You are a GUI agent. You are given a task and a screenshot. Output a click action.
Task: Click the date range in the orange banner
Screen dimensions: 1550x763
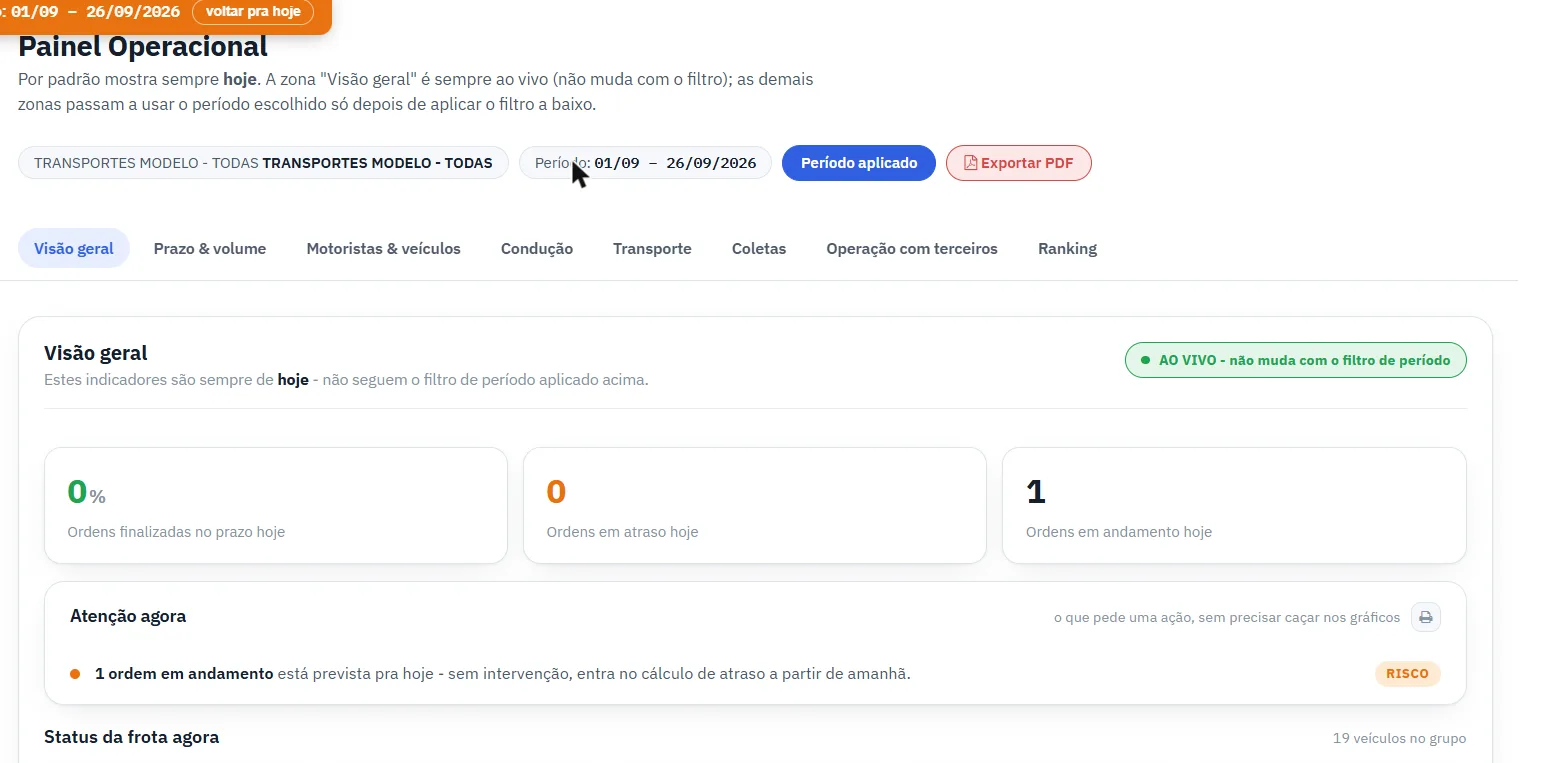[95, 12]
